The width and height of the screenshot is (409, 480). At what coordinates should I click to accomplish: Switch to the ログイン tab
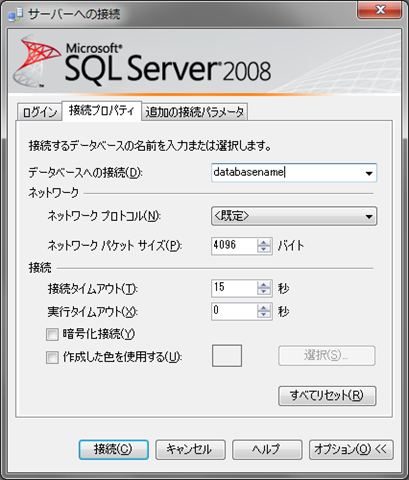(x=39, y=112)
